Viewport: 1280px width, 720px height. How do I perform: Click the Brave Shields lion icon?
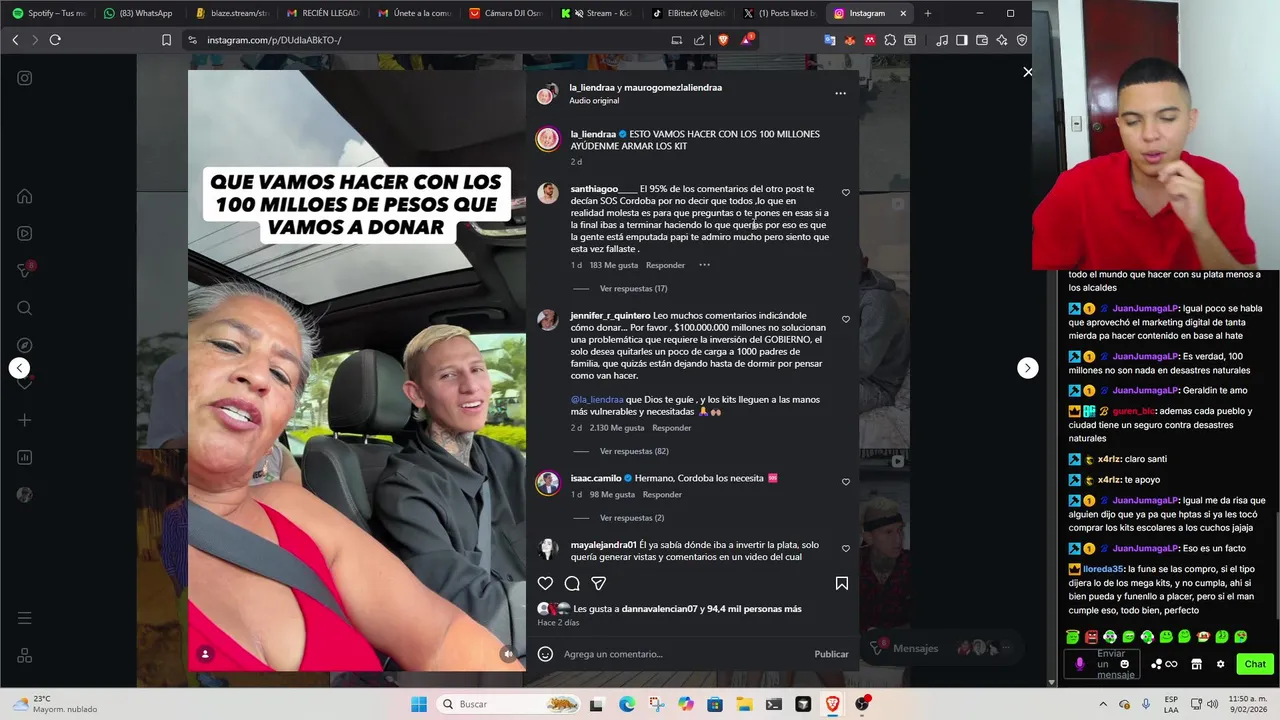click(x=723, y=40)
